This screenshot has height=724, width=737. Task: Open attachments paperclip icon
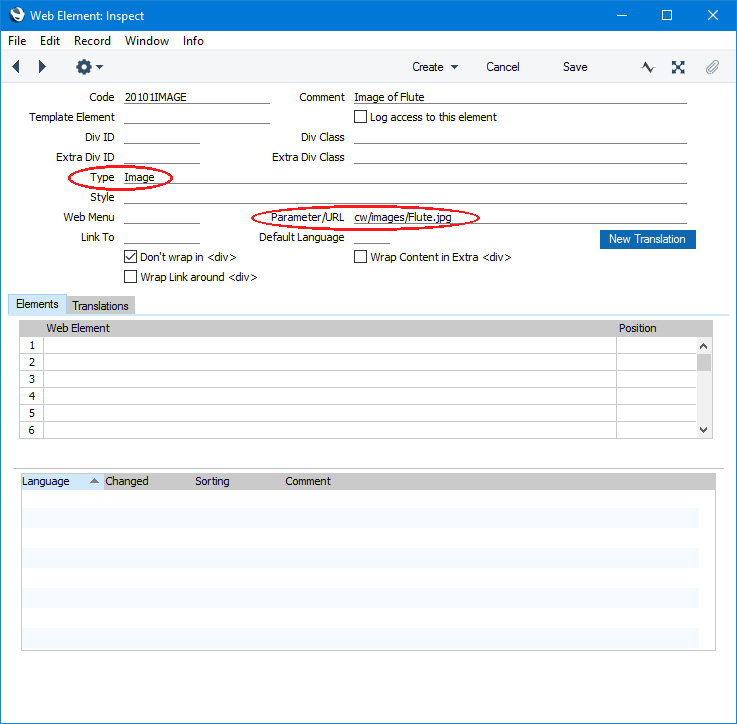coord(712,67)
